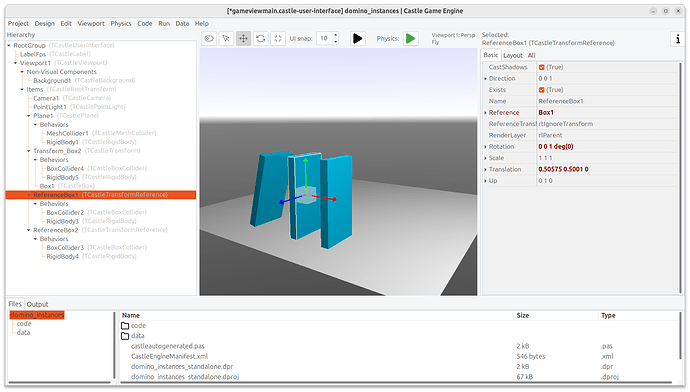Screen dimensions: 690x392
Task: Expand the Translation property row
Action: click(x=485, y=169)
